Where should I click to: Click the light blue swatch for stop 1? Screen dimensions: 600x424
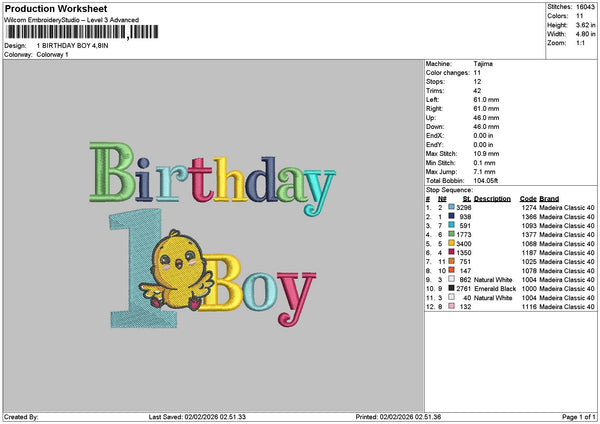452,207
